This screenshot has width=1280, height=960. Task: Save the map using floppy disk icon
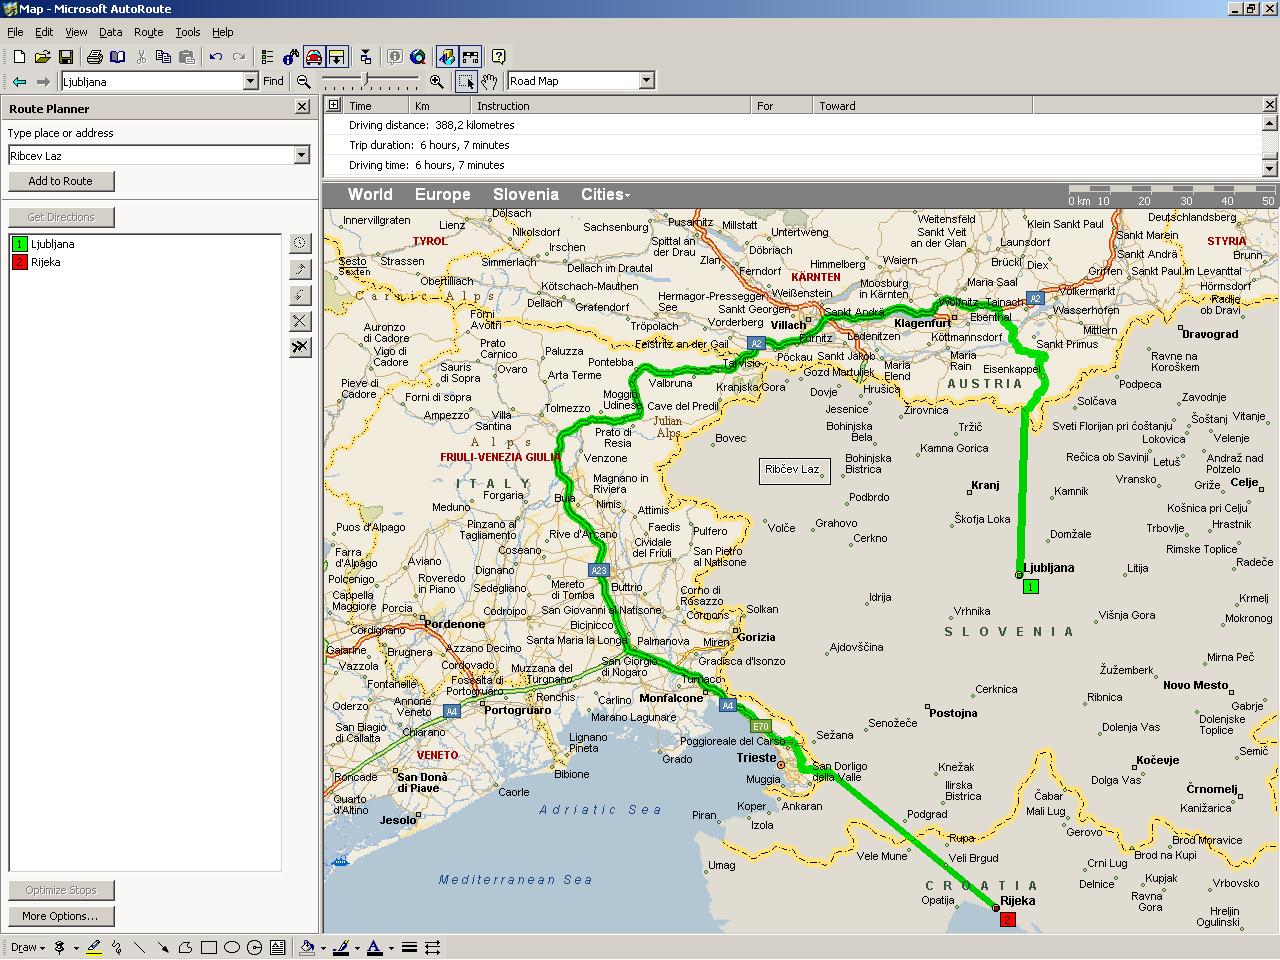point(65,57)
